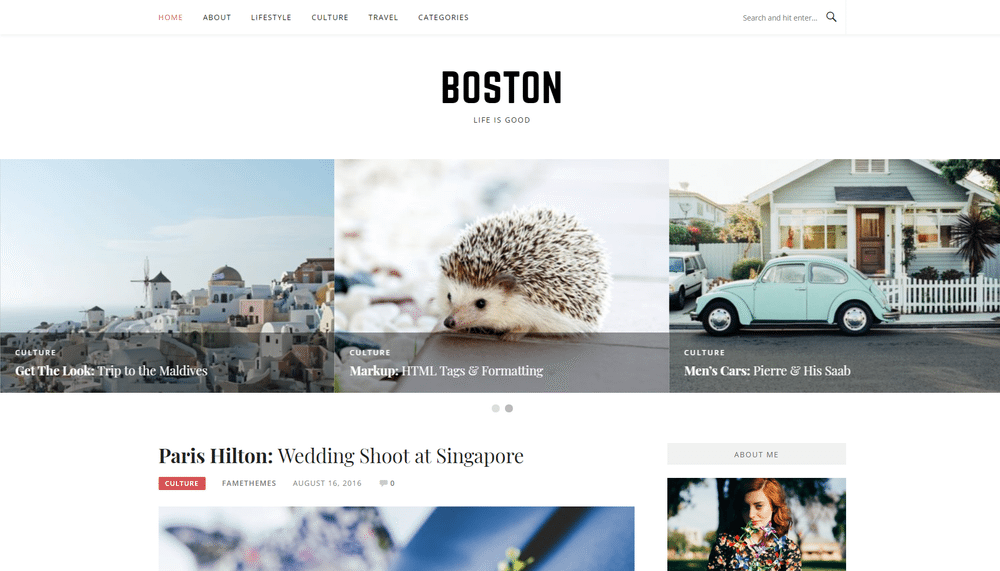Screen dimensions: 1000x571
Task: Click the BOSTON site logo
Action: point(502,87)
